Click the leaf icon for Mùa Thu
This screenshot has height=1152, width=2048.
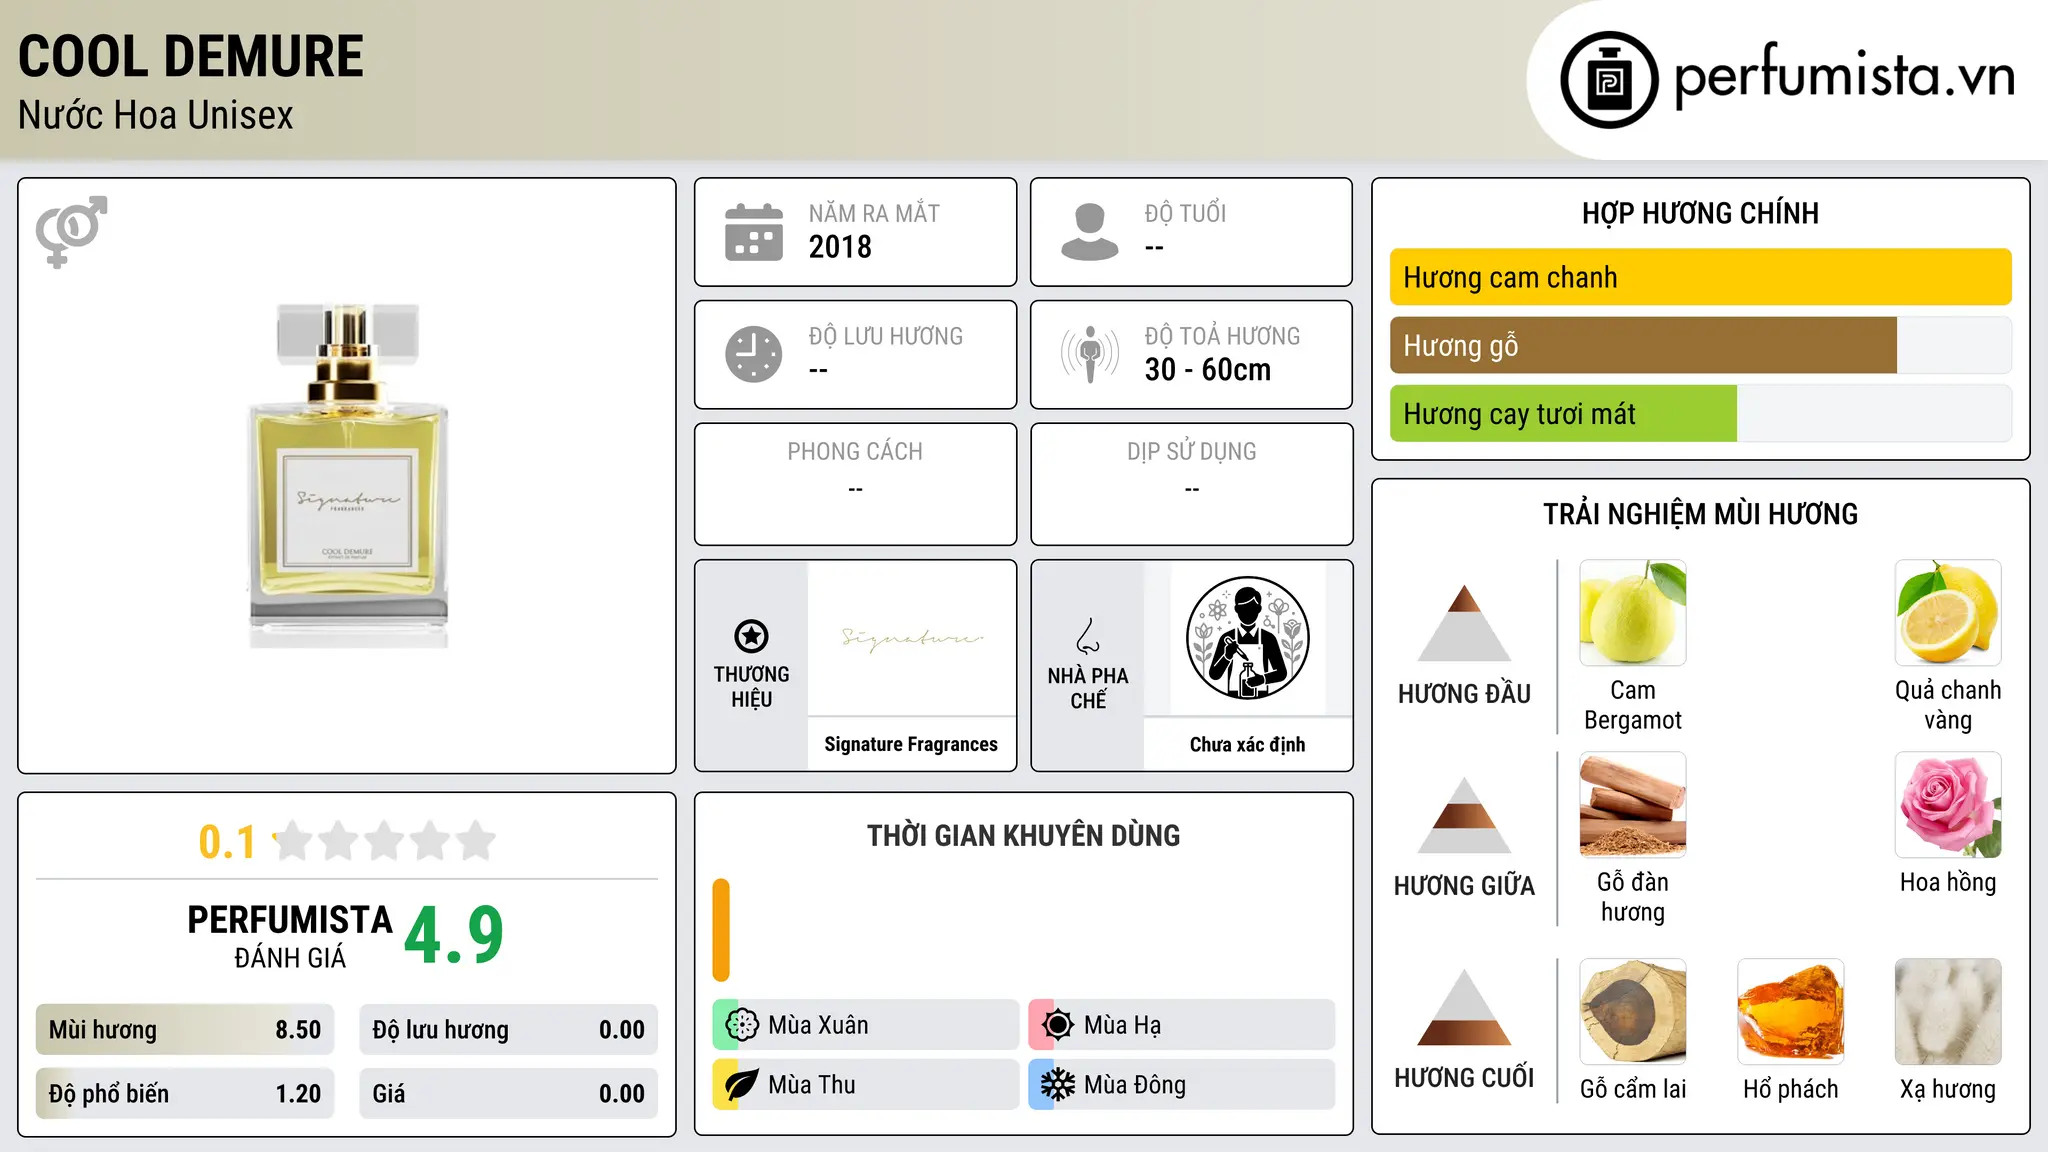click(x=741, y=1085)
